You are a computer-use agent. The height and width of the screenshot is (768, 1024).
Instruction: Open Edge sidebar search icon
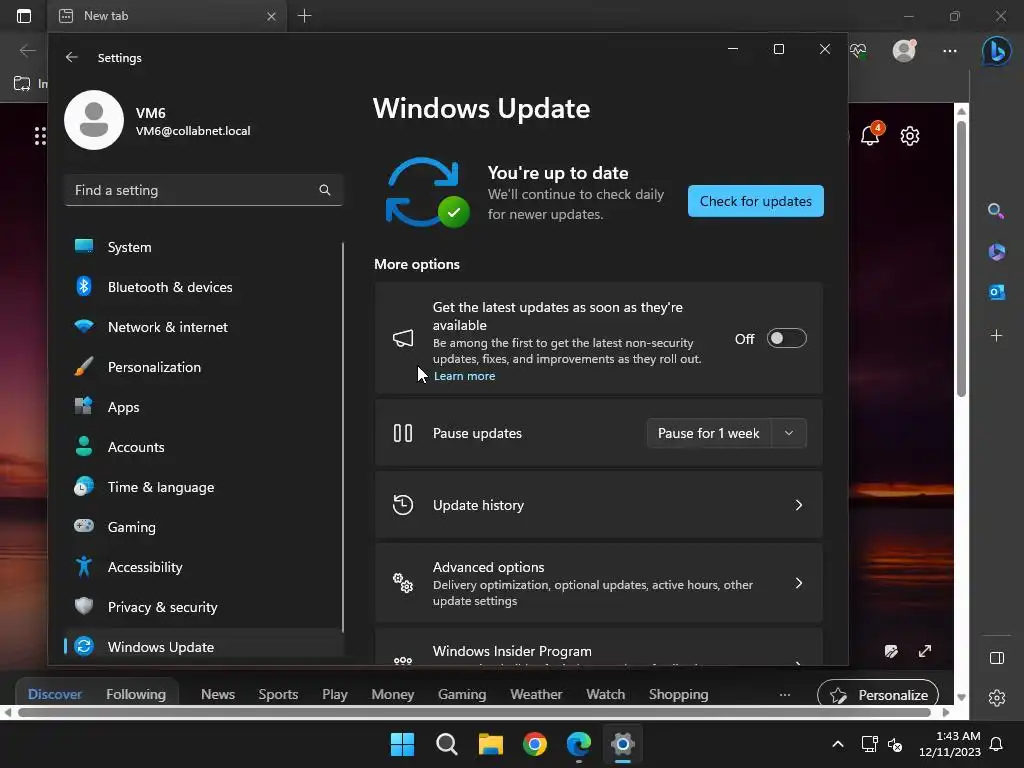pyautogui.click(x=996, y=210)
